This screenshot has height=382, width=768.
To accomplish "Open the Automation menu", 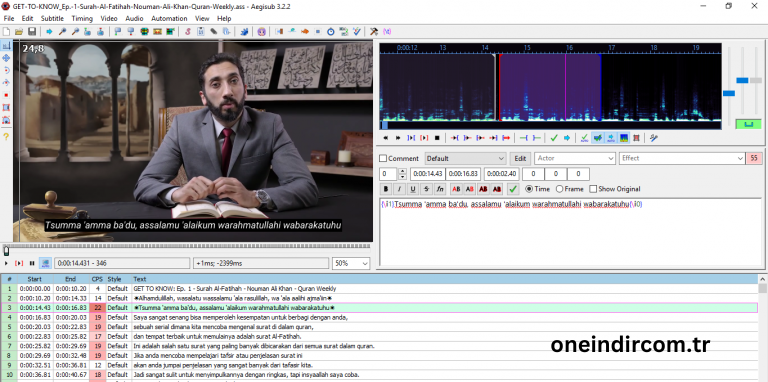I will pos(169,18).
